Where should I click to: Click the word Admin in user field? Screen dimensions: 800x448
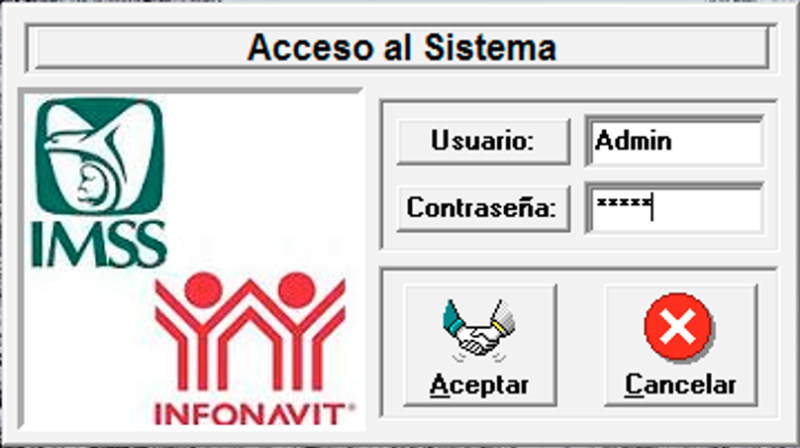point(633,140)
